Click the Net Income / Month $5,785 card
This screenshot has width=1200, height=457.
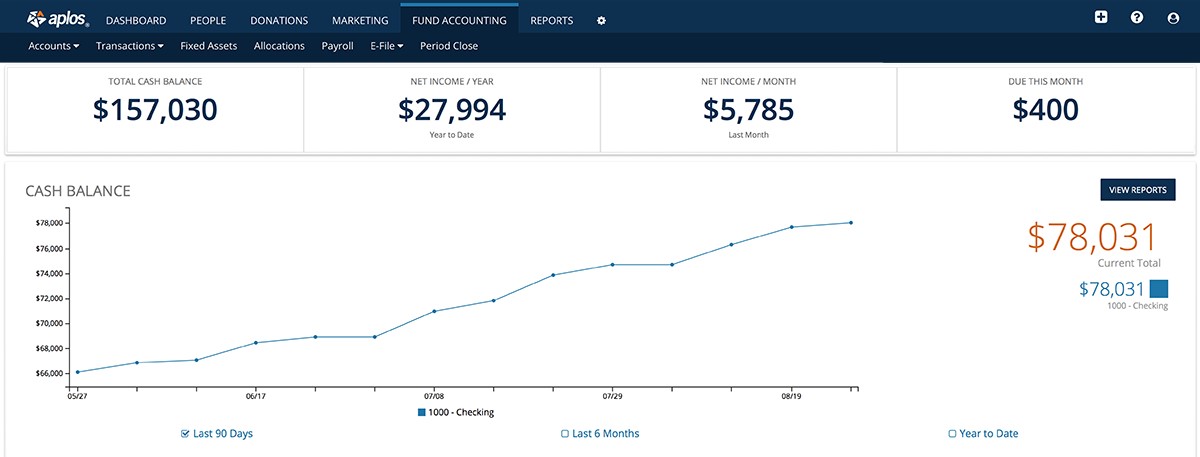(748, 110)
